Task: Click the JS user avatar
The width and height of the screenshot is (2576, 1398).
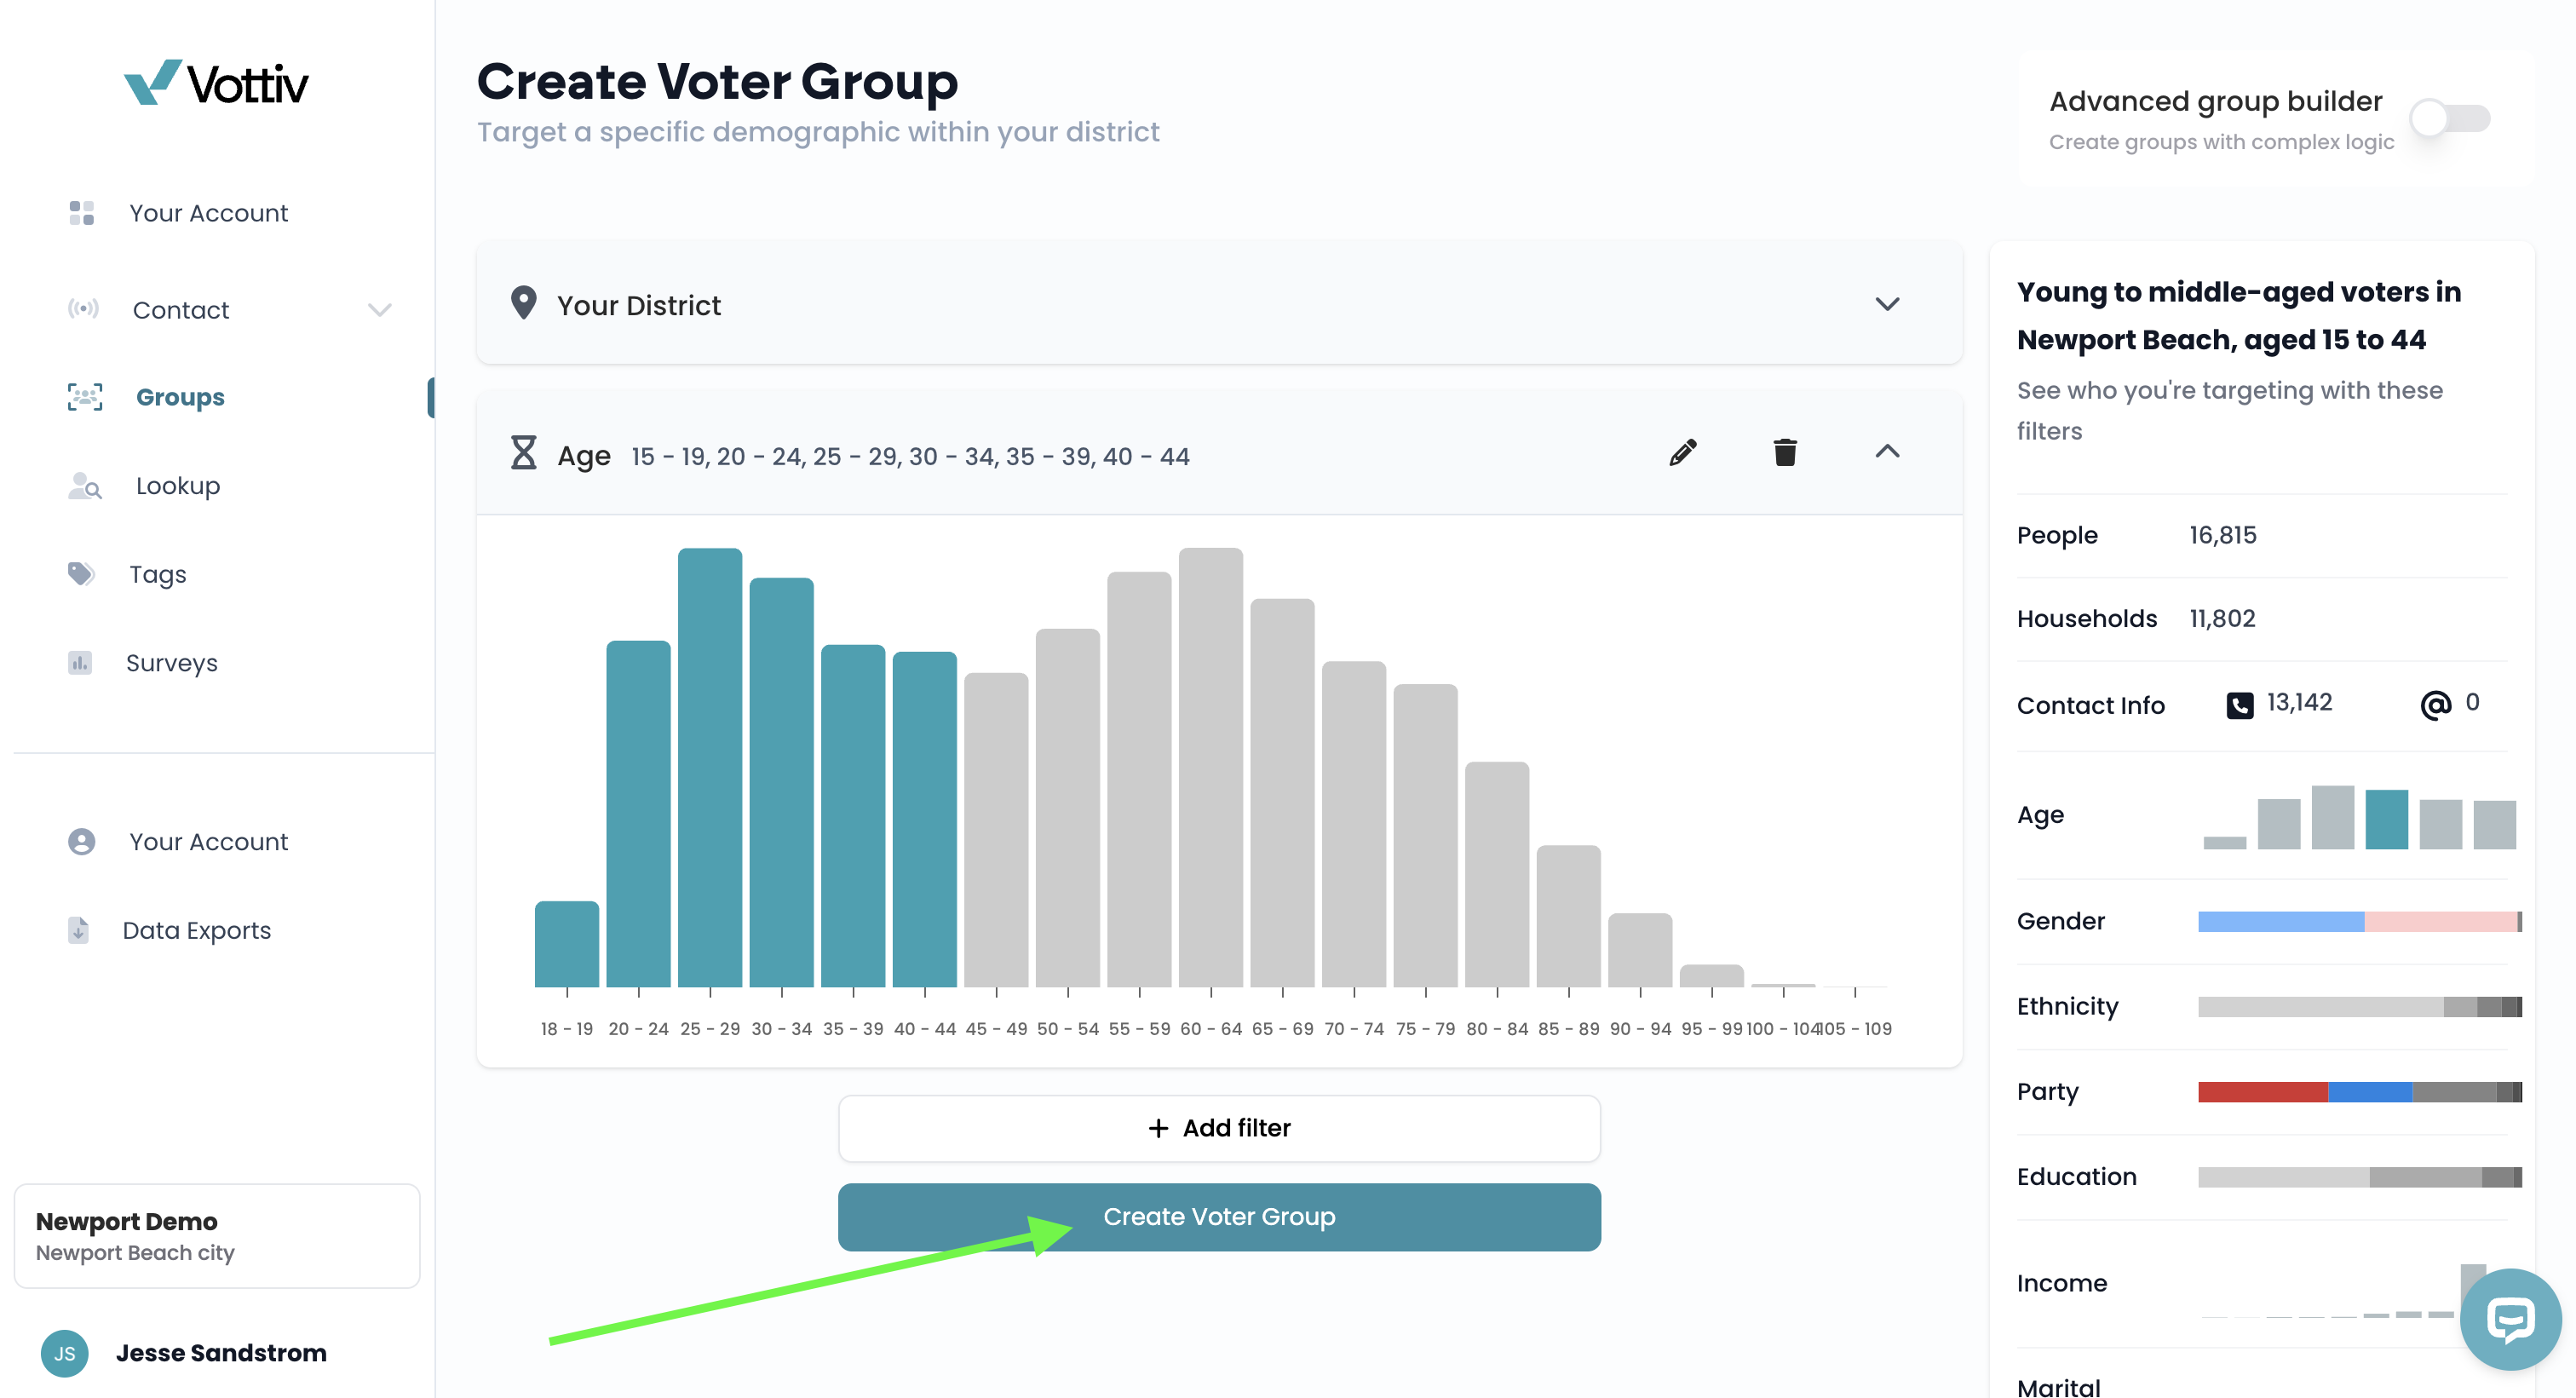Action: click(65, 1353)
